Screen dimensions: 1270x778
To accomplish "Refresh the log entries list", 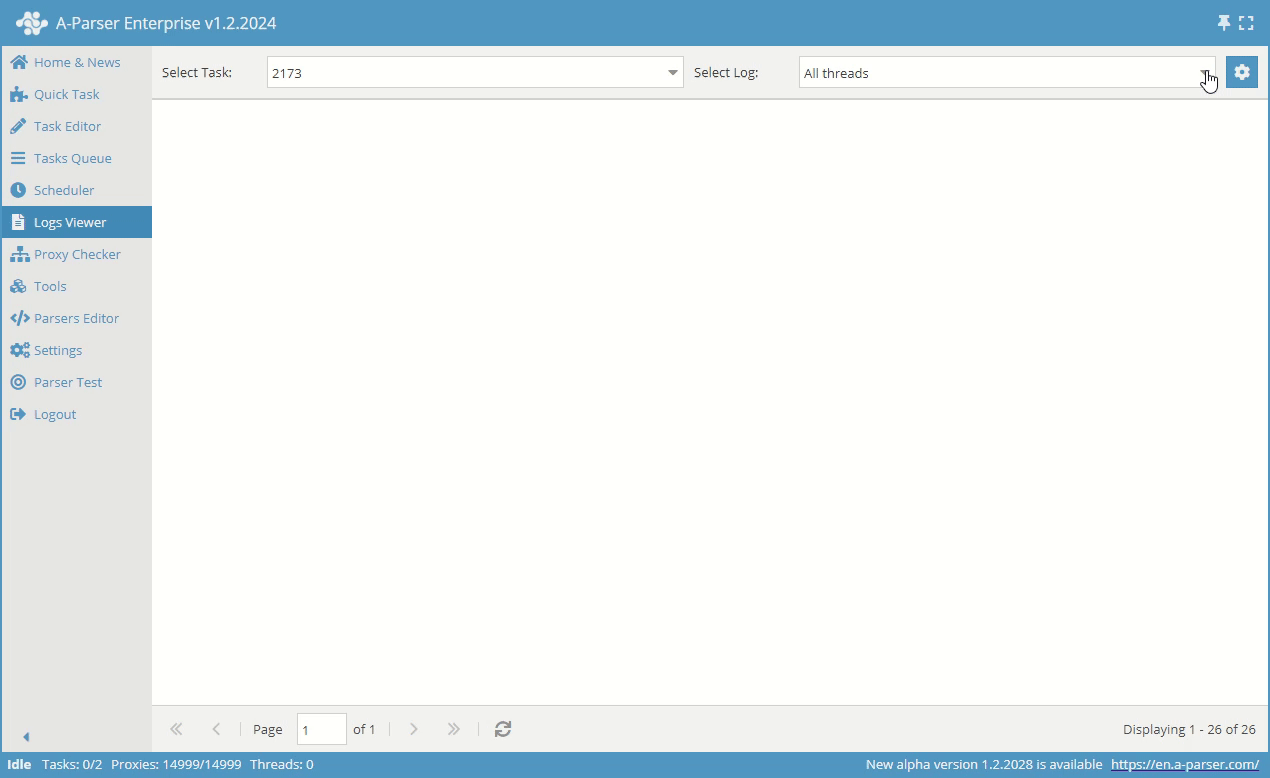I will coord(503,729).
